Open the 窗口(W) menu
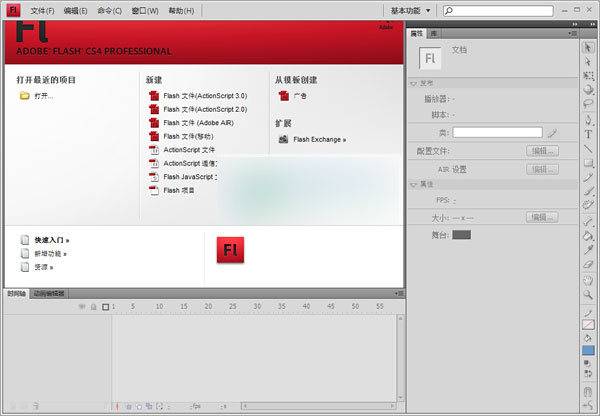Image resolution: width=600 pixels, height=416 pixels. [x=145, y=11]
